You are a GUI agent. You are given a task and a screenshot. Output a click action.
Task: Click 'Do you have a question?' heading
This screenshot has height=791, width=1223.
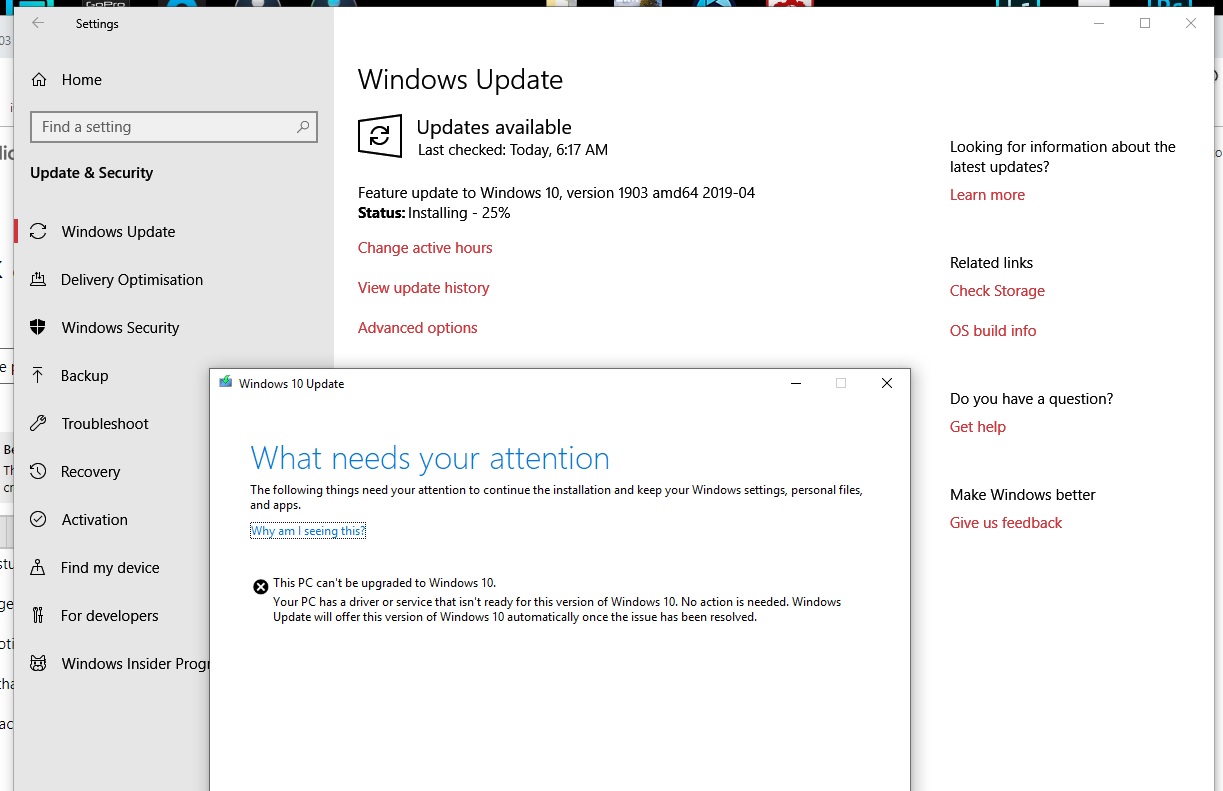click(1032, 399)
